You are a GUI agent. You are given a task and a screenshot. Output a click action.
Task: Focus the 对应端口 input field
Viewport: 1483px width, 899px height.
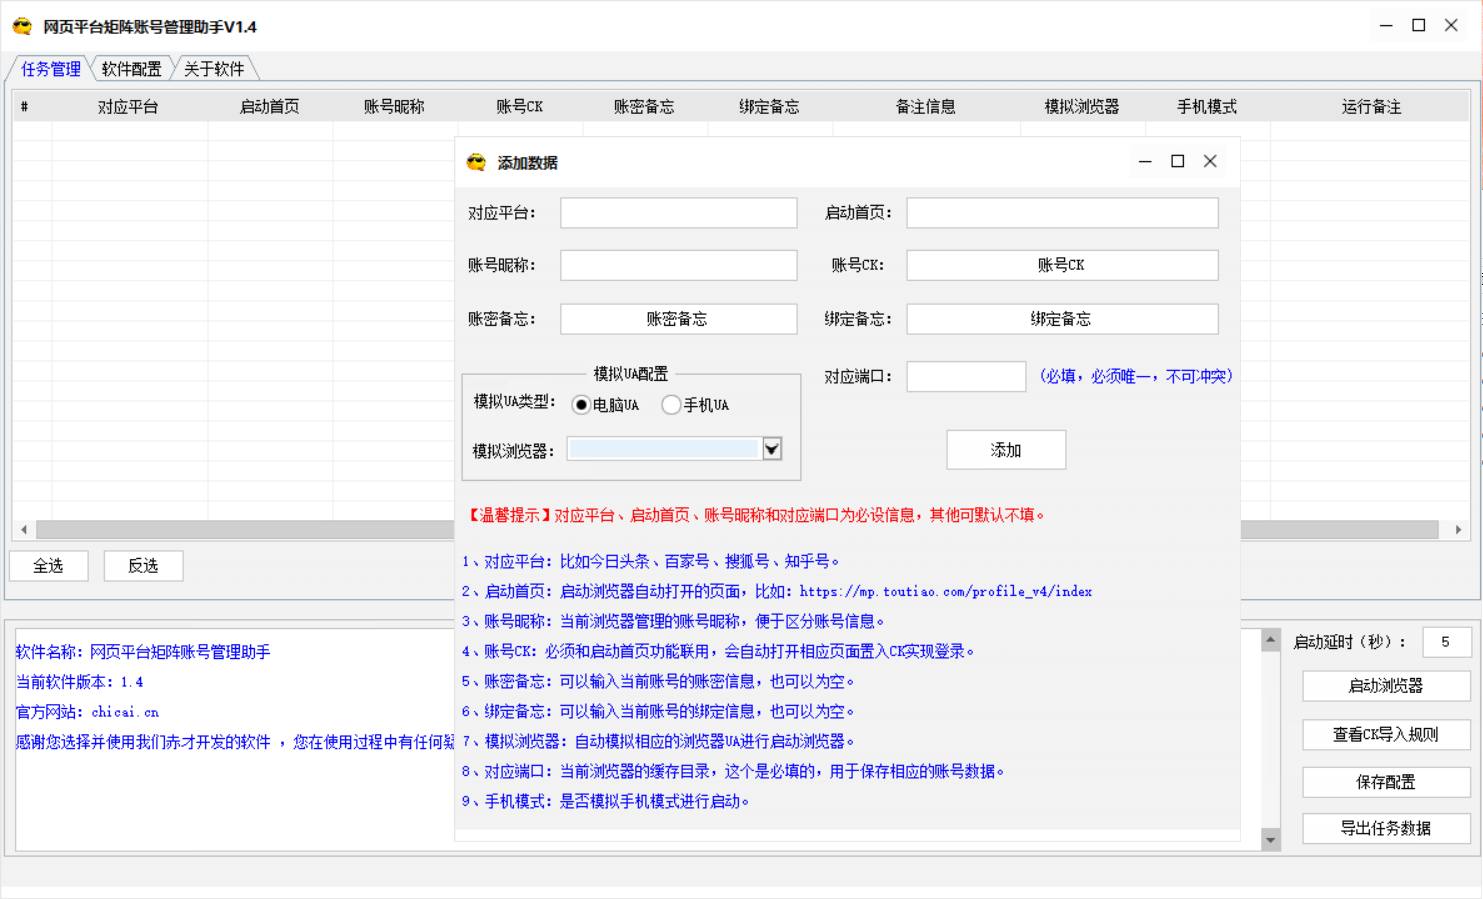click(966, 376)
